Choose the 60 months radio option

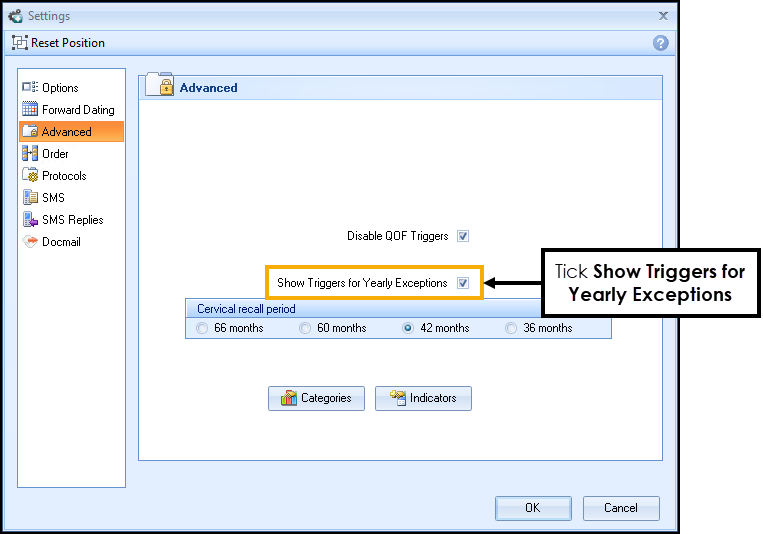(x=306, y=328)
